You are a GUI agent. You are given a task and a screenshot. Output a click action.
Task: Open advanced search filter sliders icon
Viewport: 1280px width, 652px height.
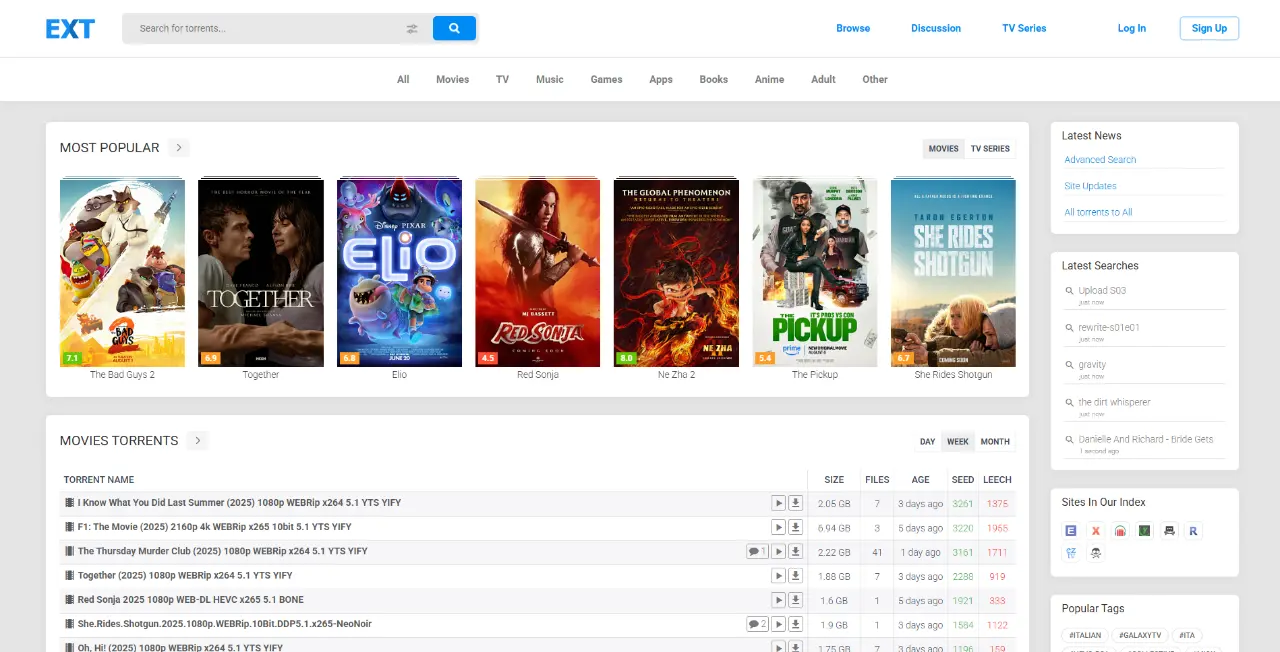pyautogui.click(x=412, y=29)
